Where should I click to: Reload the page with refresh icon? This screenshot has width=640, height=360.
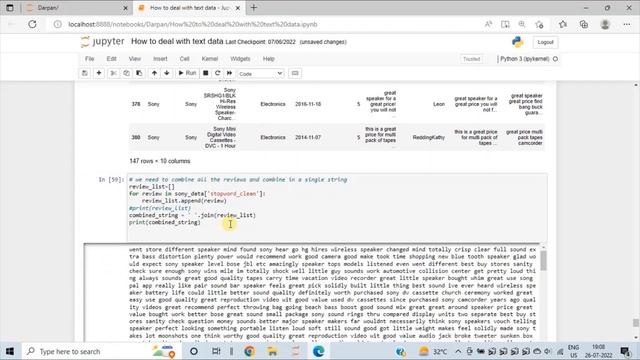click(32, 24)
